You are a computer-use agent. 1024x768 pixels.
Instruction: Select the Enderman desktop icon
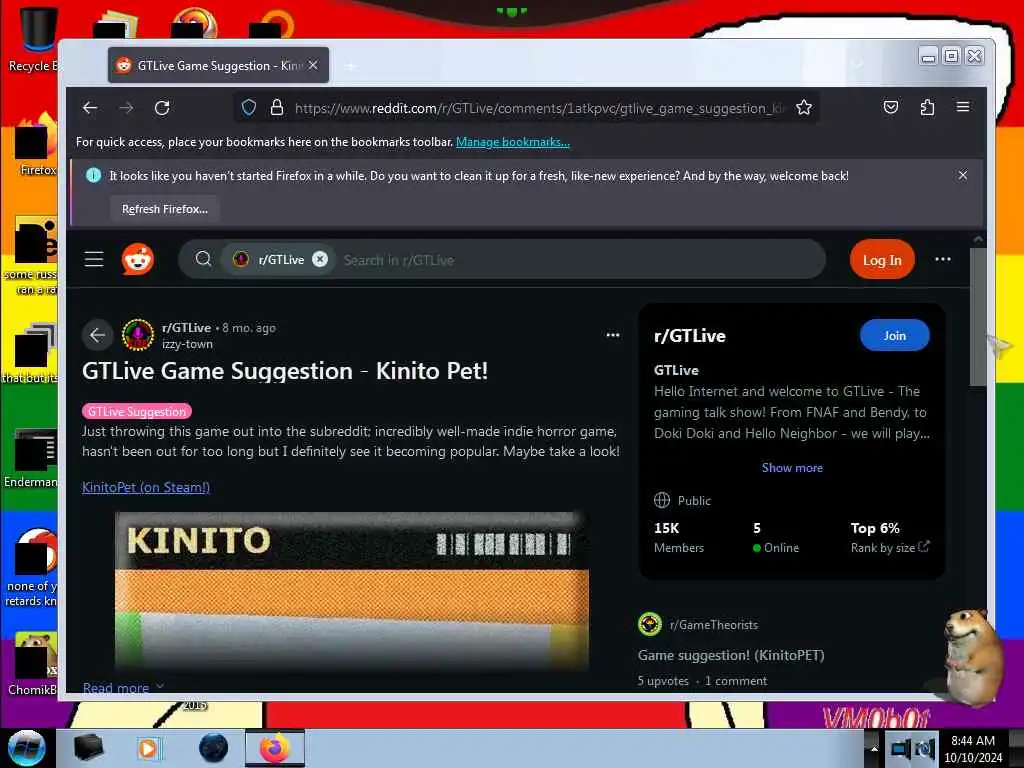pyautogui.click(x=31, y=457)
